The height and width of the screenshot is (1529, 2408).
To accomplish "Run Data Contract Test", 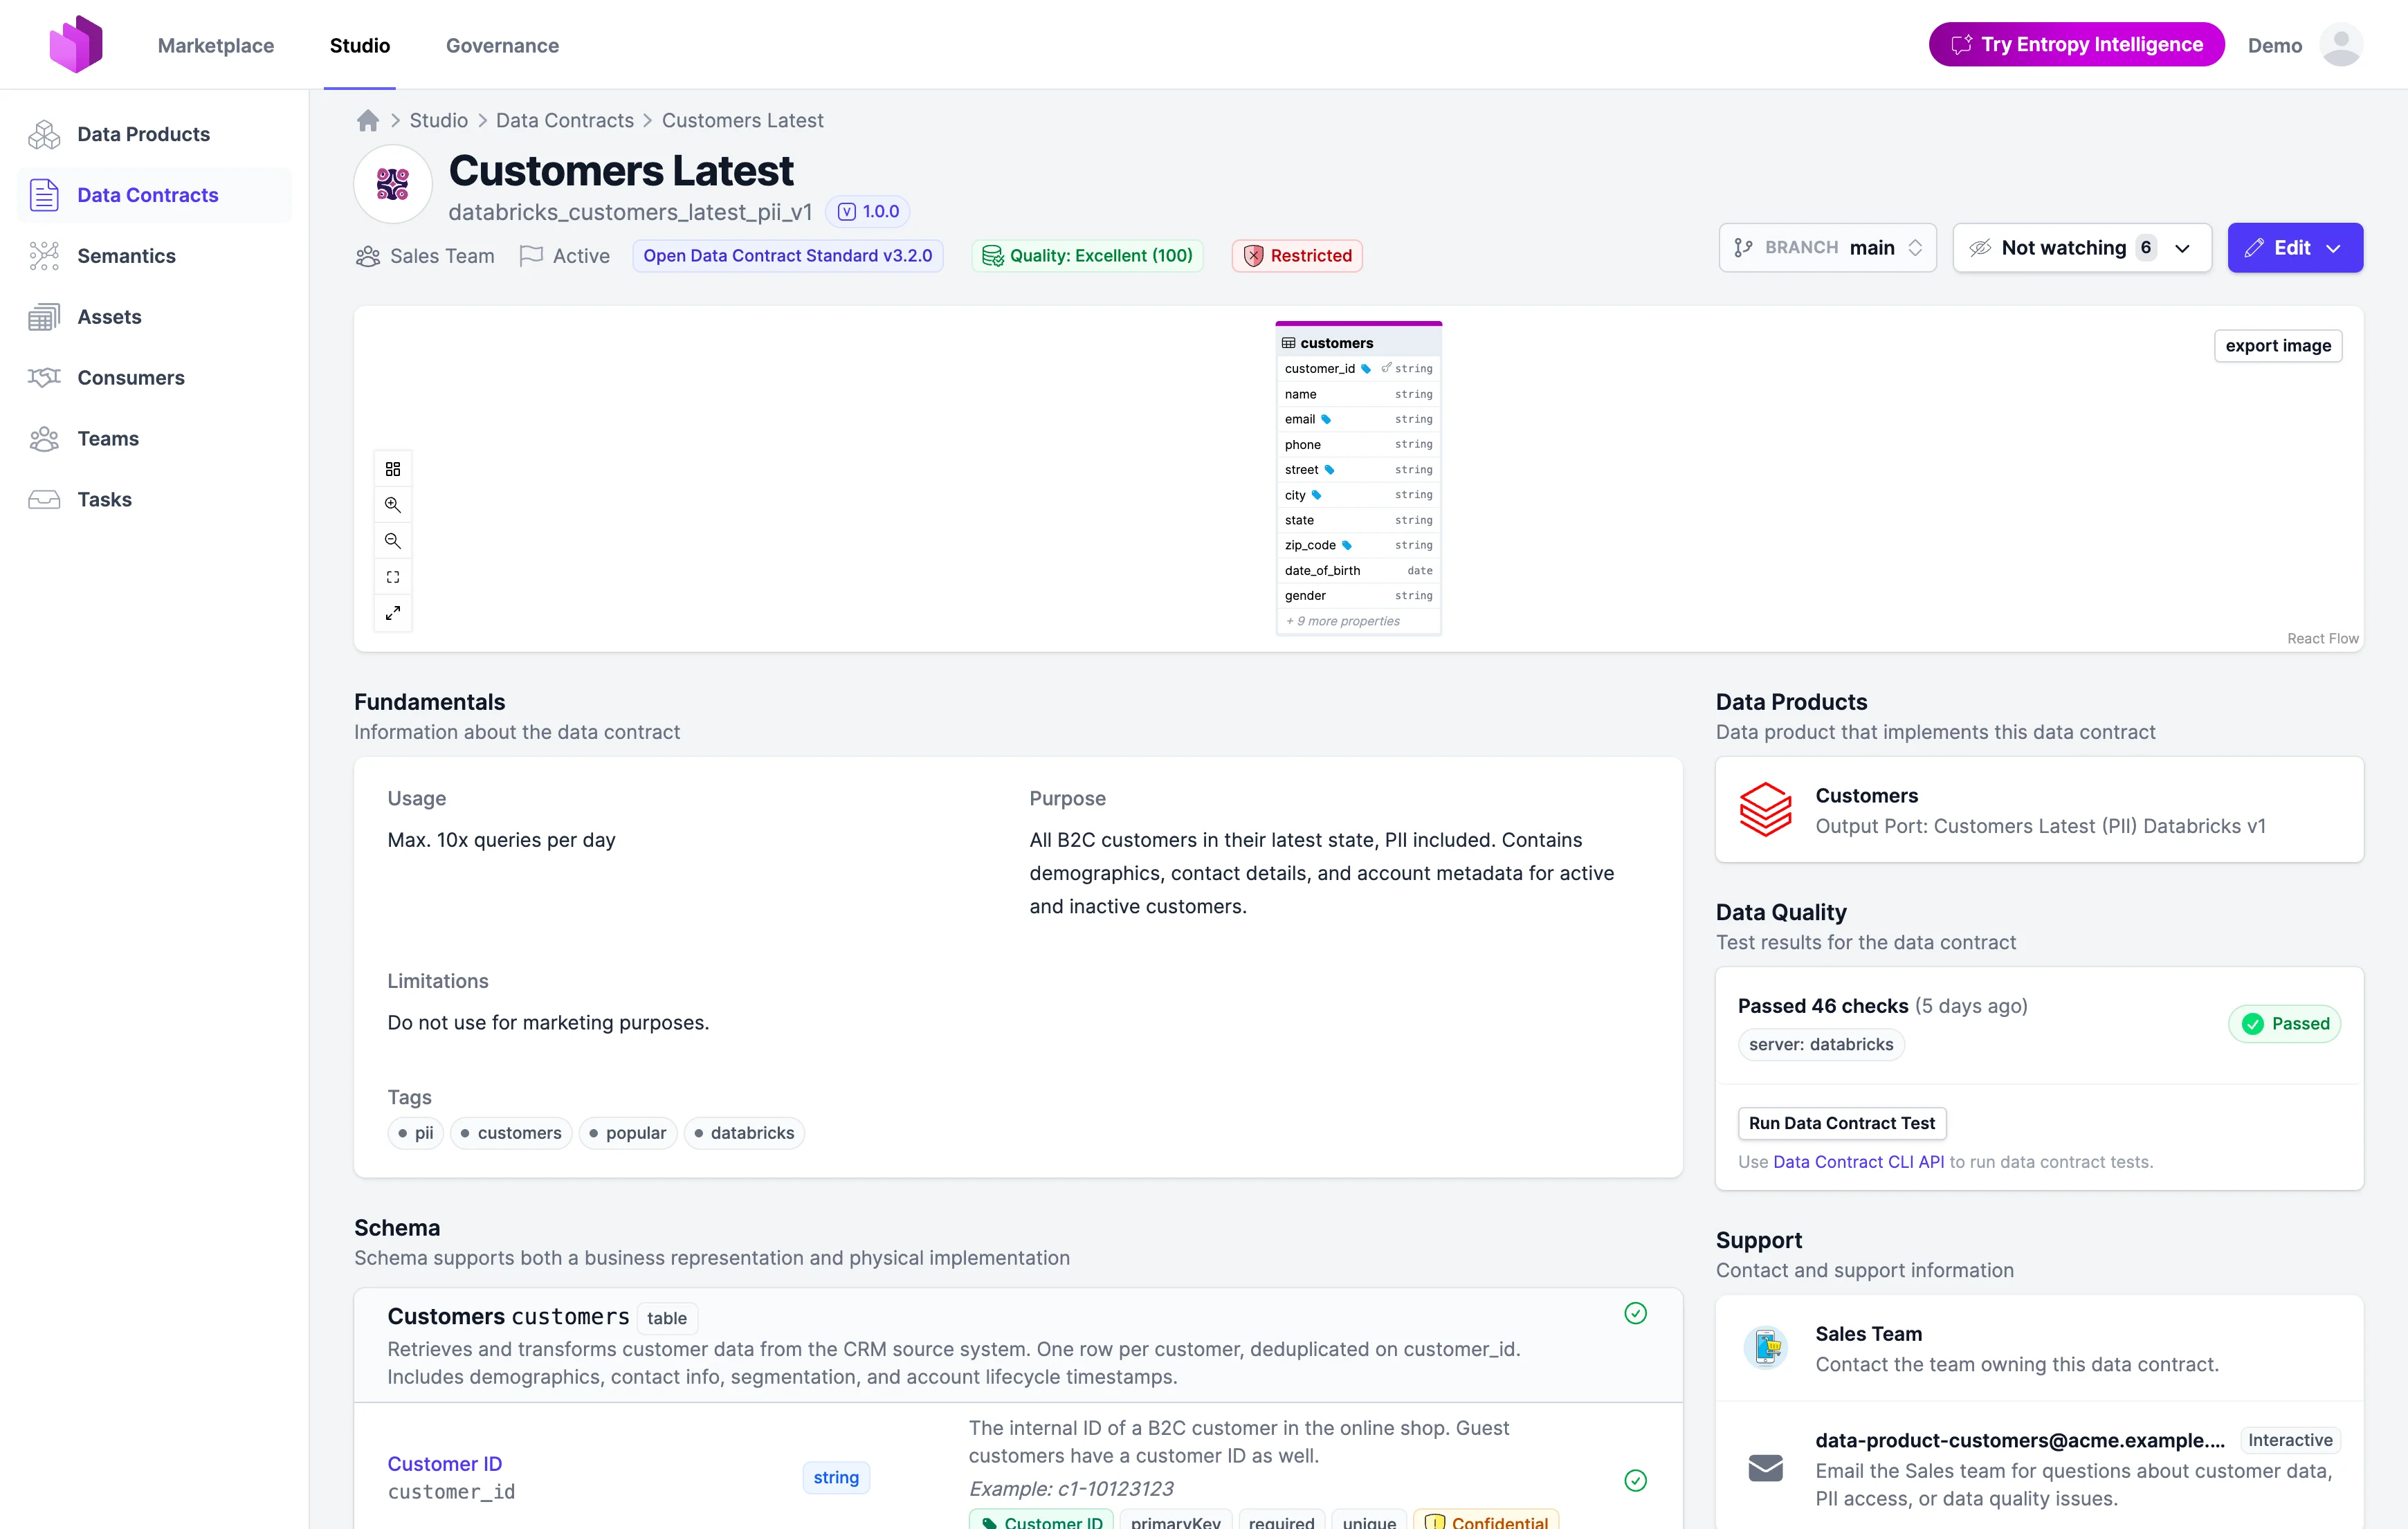I will click(x=1842, y=1123).
